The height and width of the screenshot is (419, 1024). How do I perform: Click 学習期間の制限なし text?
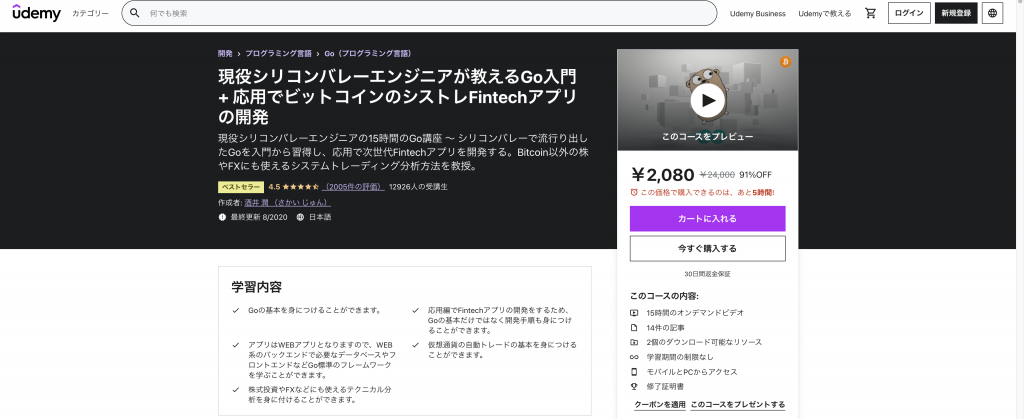coord(680,357)
